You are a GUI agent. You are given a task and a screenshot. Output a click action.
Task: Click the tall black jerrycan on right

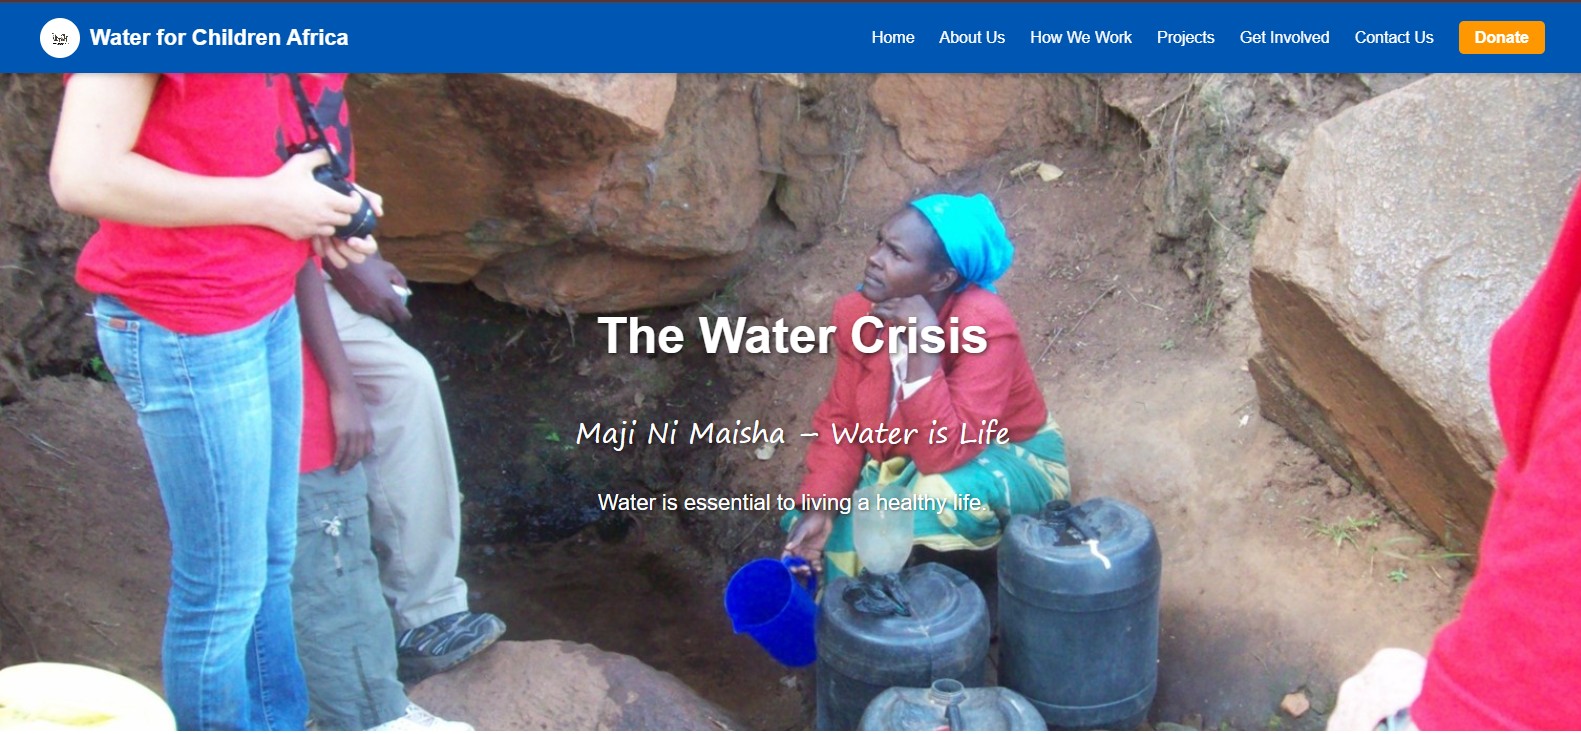point(1079,610)
